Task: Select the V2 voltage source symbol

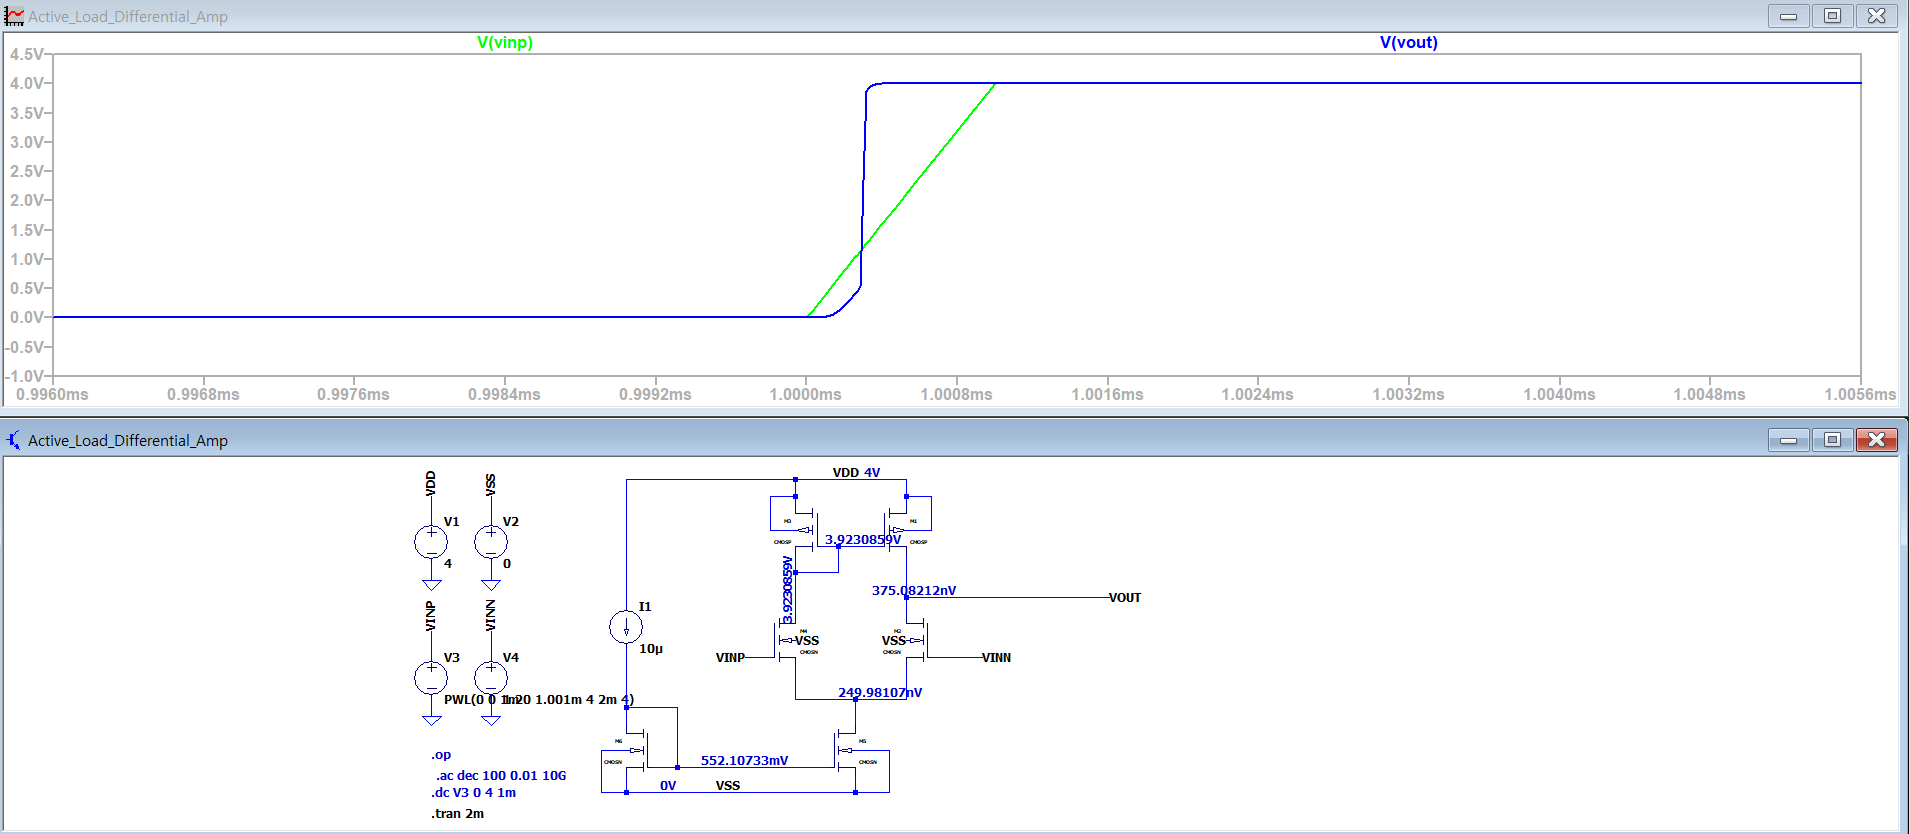Action: click(490, 541)
